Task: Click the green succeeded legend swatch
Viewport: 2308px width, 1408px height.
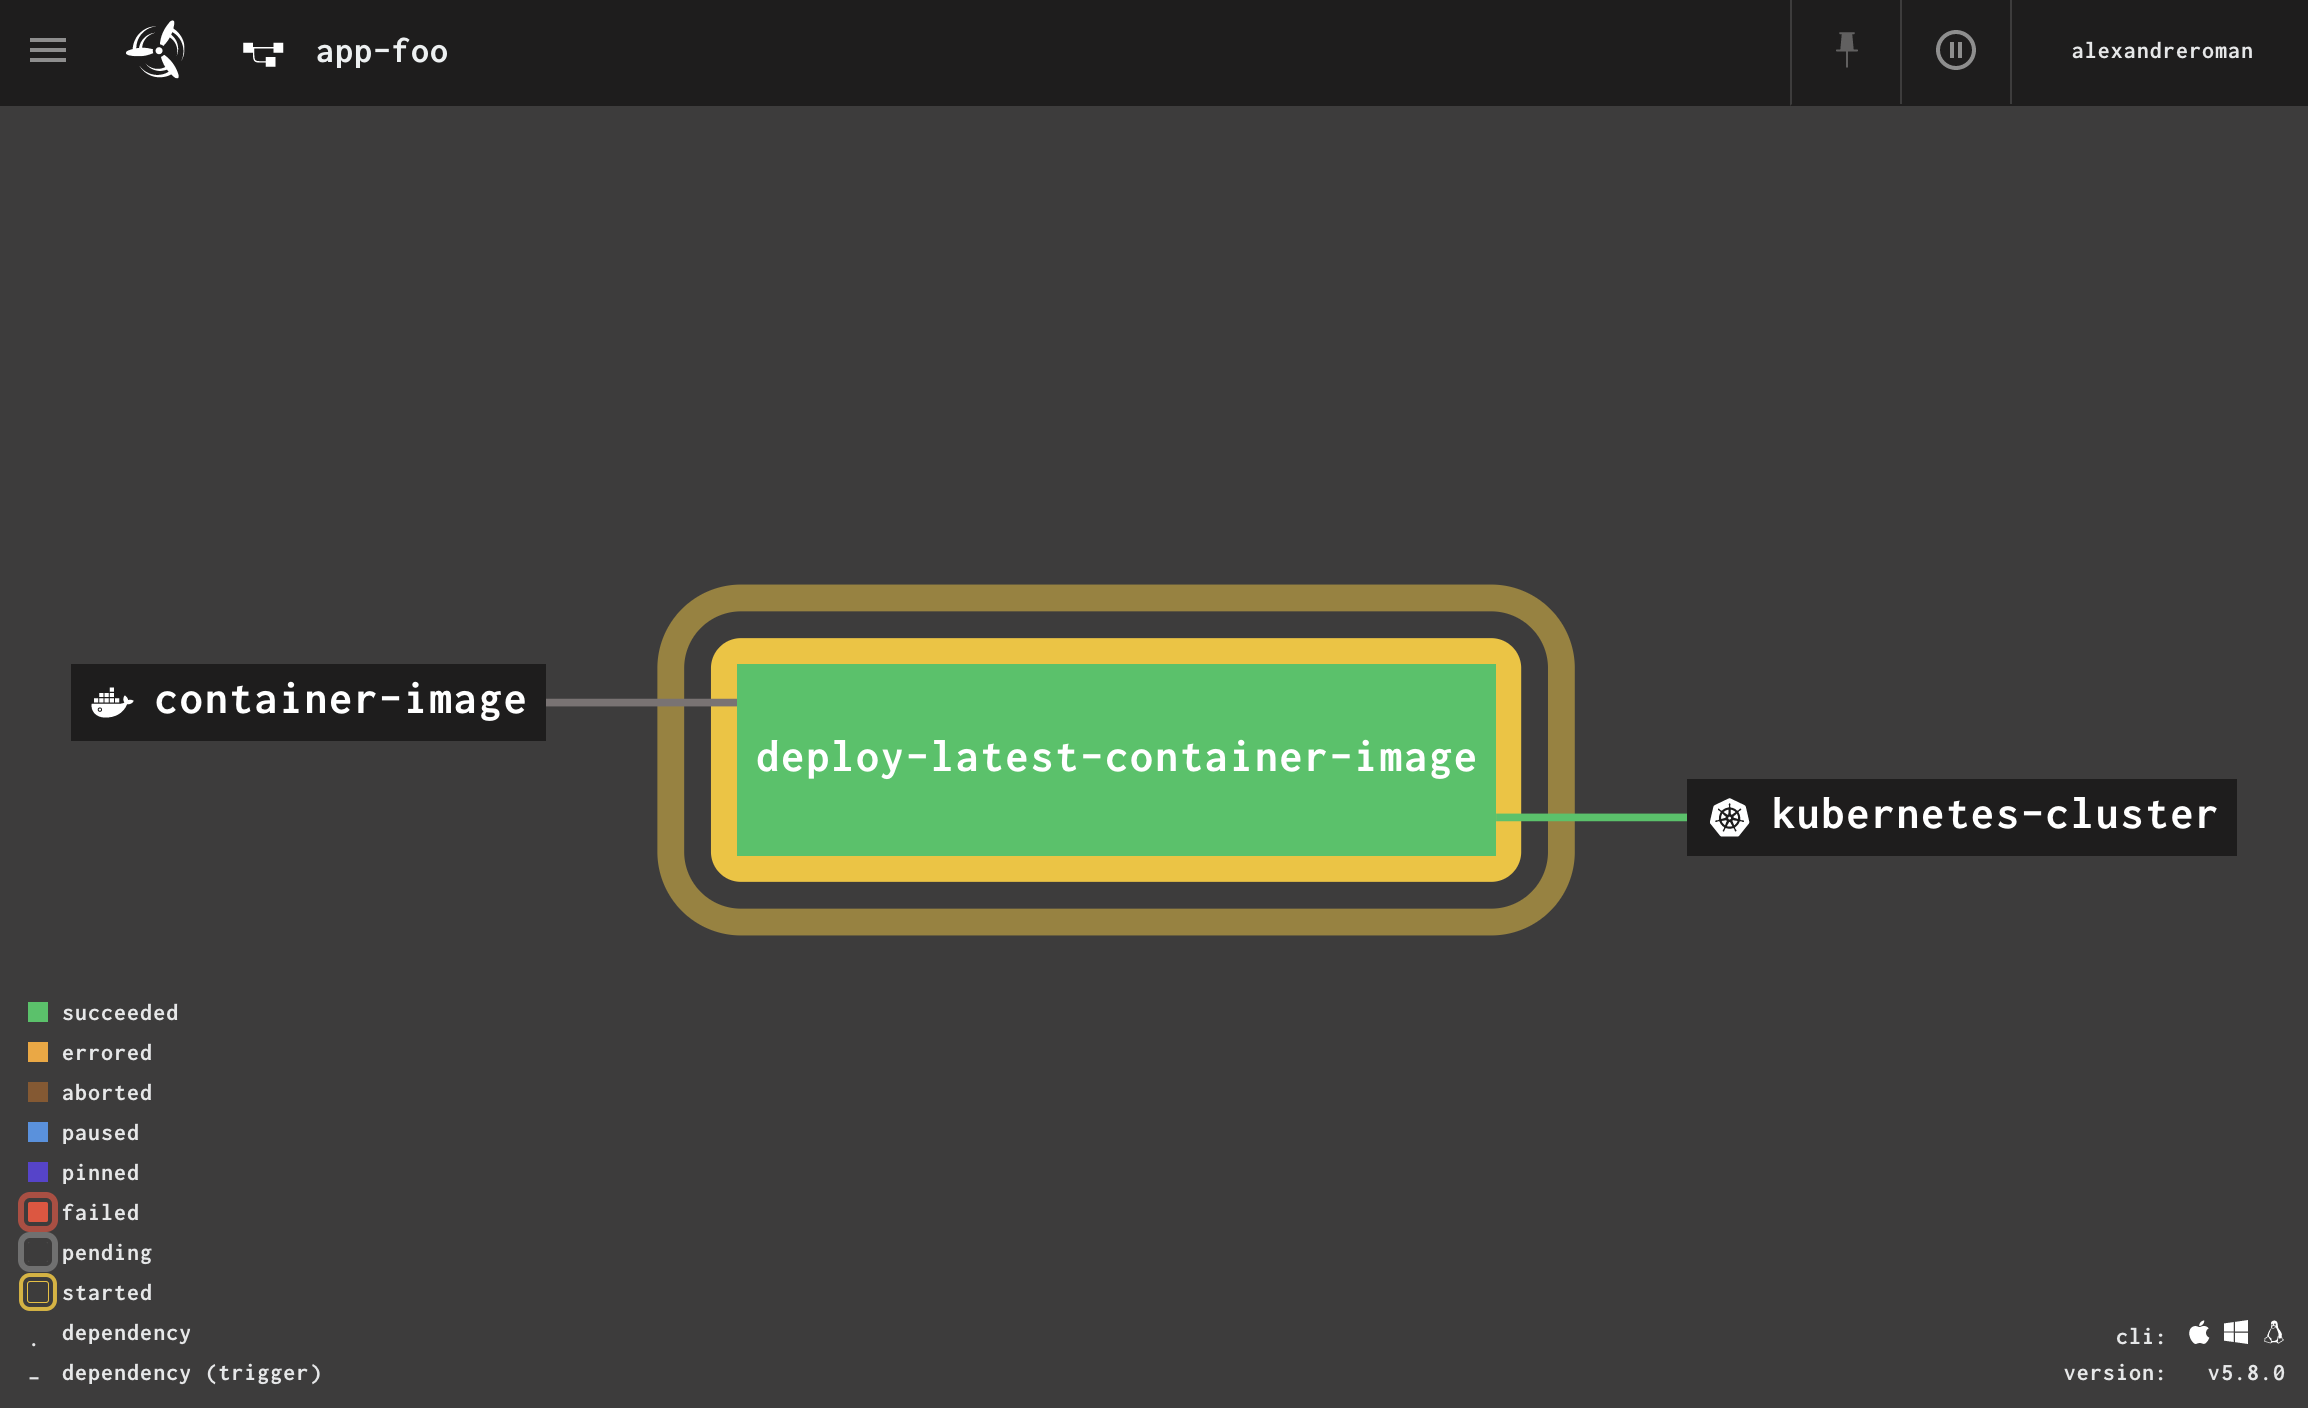Action: [x=38, y=1012]
